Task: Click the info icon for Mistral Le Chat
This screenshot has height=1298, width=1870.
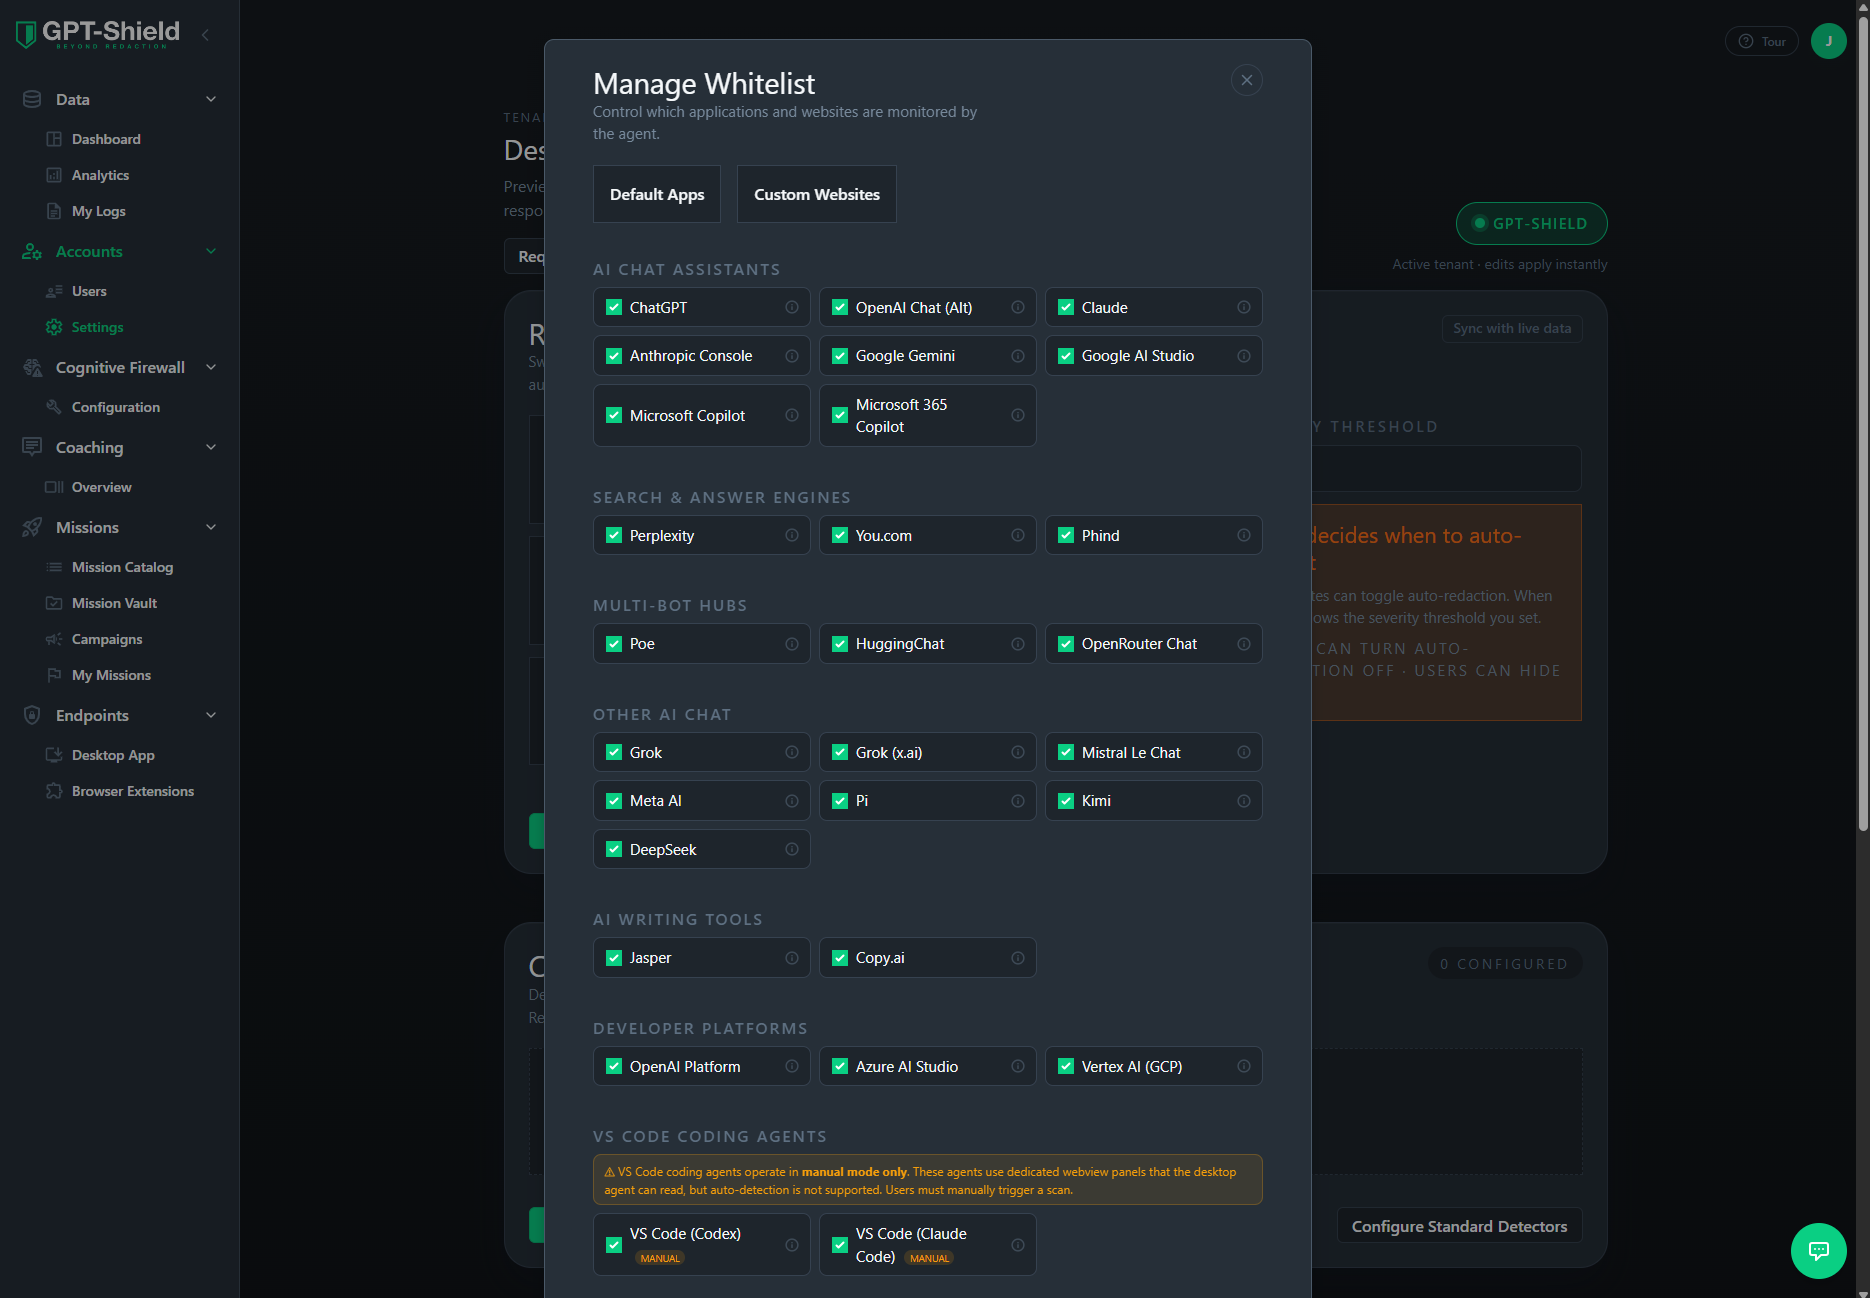Action: coord(1244,752)
